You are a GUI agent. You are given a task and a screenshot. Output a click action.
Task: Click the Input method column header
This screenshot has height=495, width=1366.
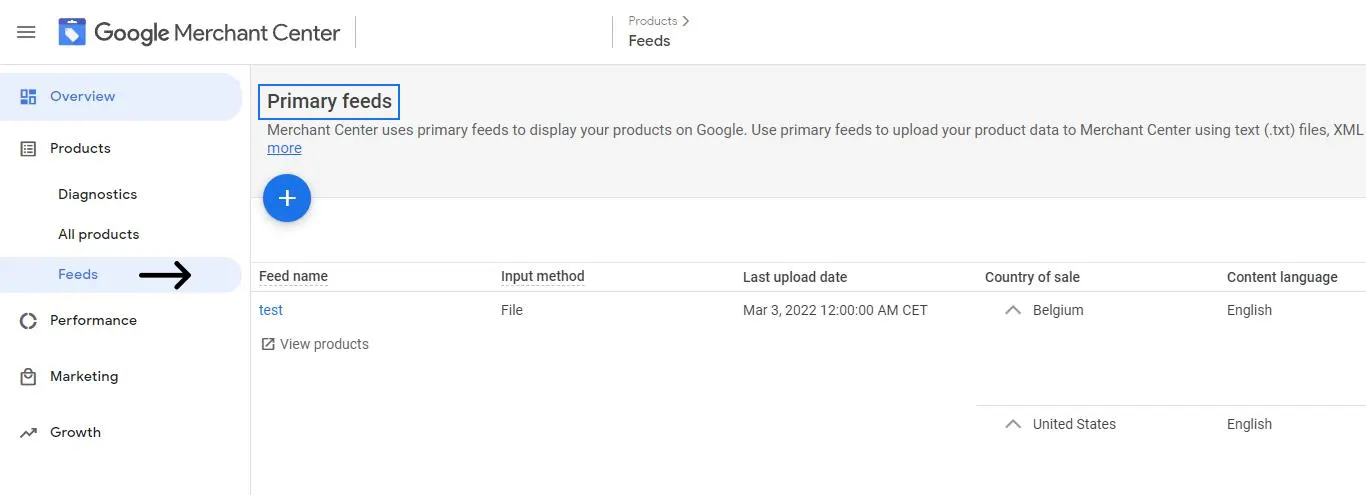pos(542,277)
